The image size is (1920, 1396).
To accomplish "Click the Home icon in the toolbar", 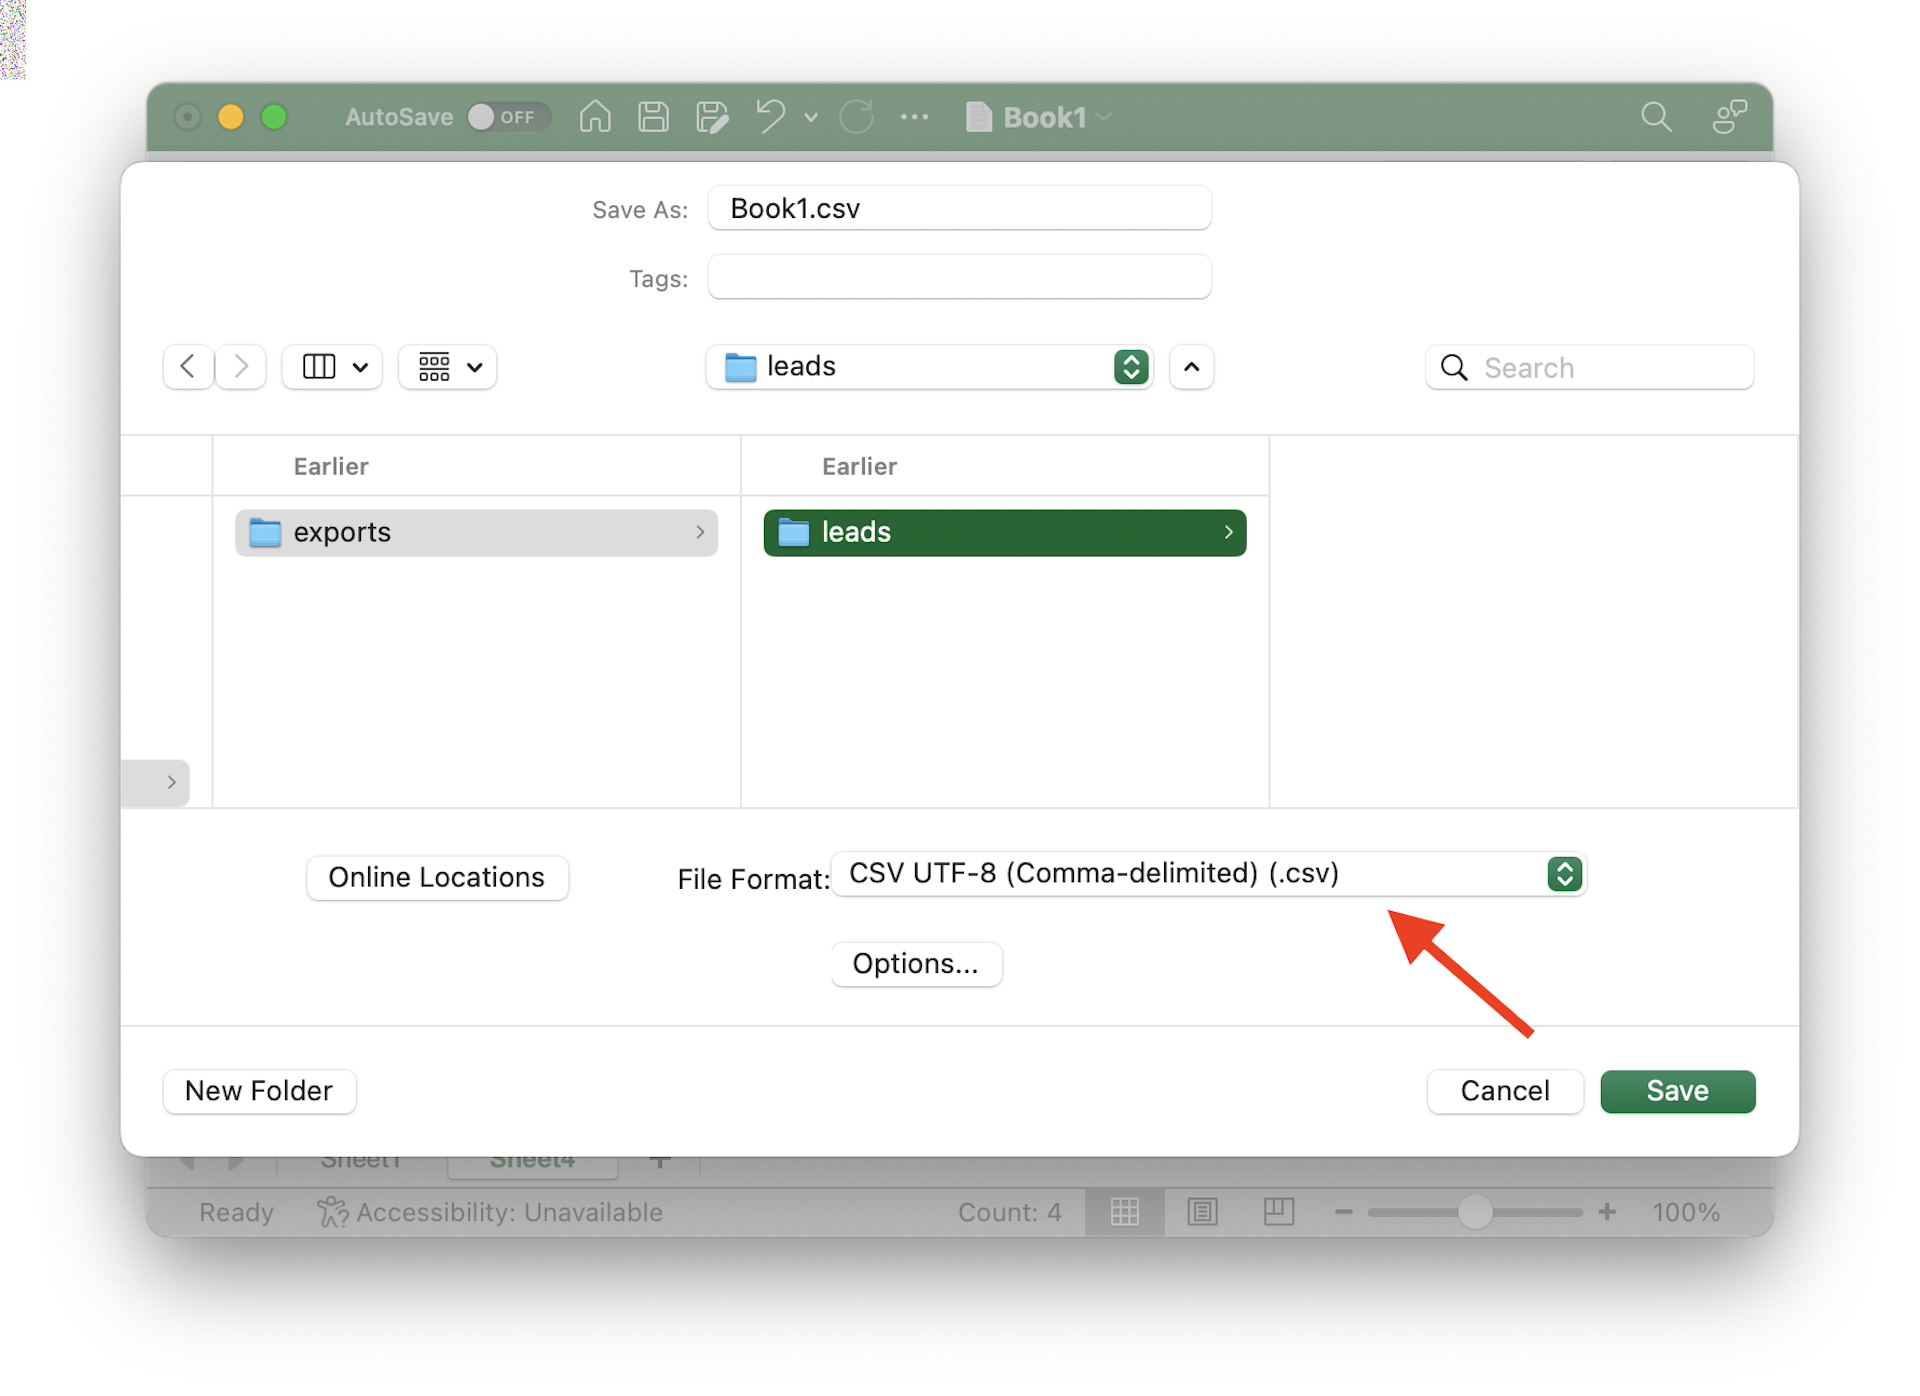I will click(x=595, y=117).
